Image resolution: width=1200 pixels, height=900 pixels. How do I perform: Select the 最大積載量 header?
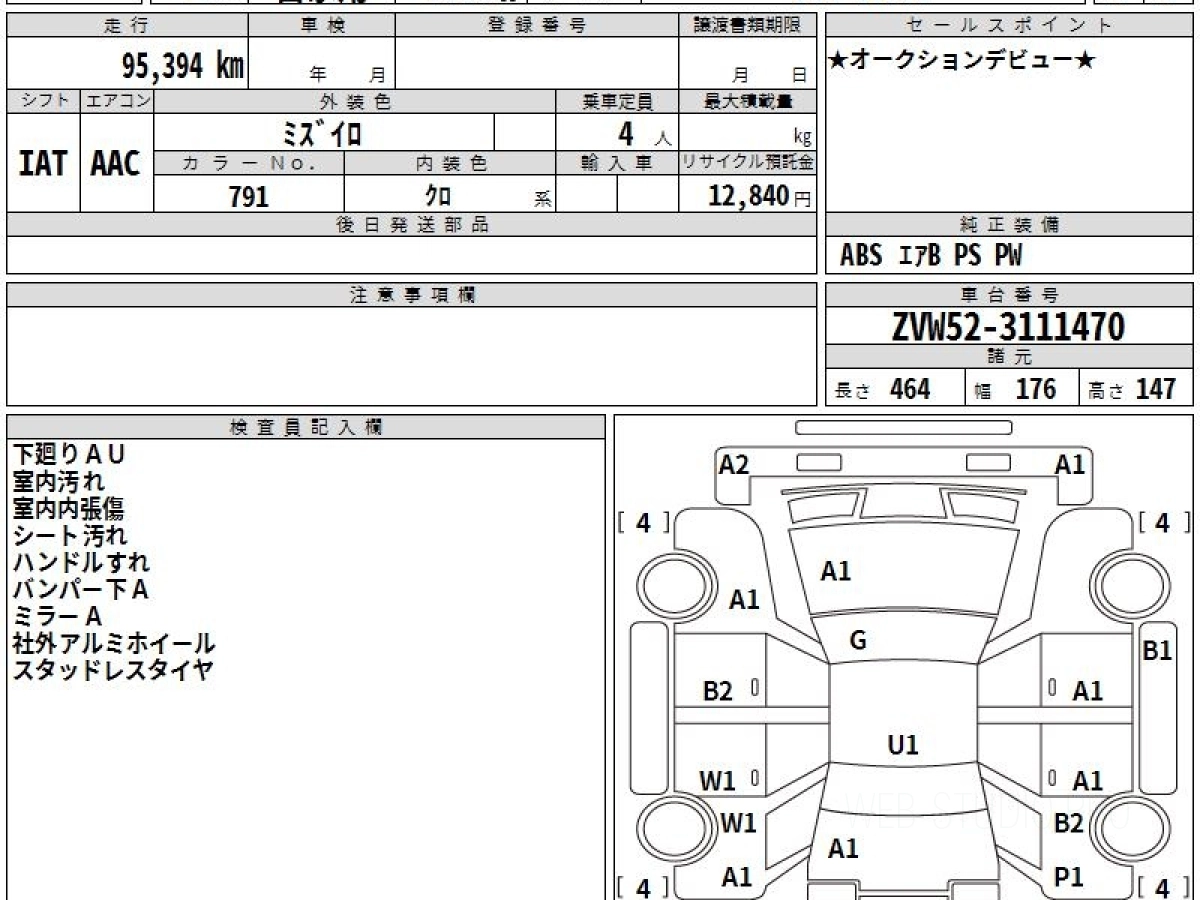748,101
